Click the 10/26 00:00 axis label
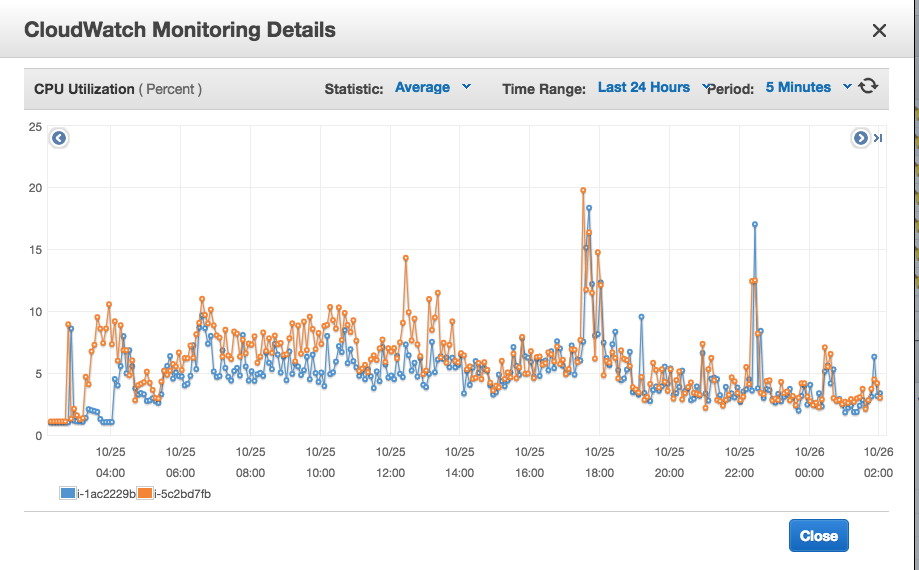This screenshot has width=919, height=570. 809,462
